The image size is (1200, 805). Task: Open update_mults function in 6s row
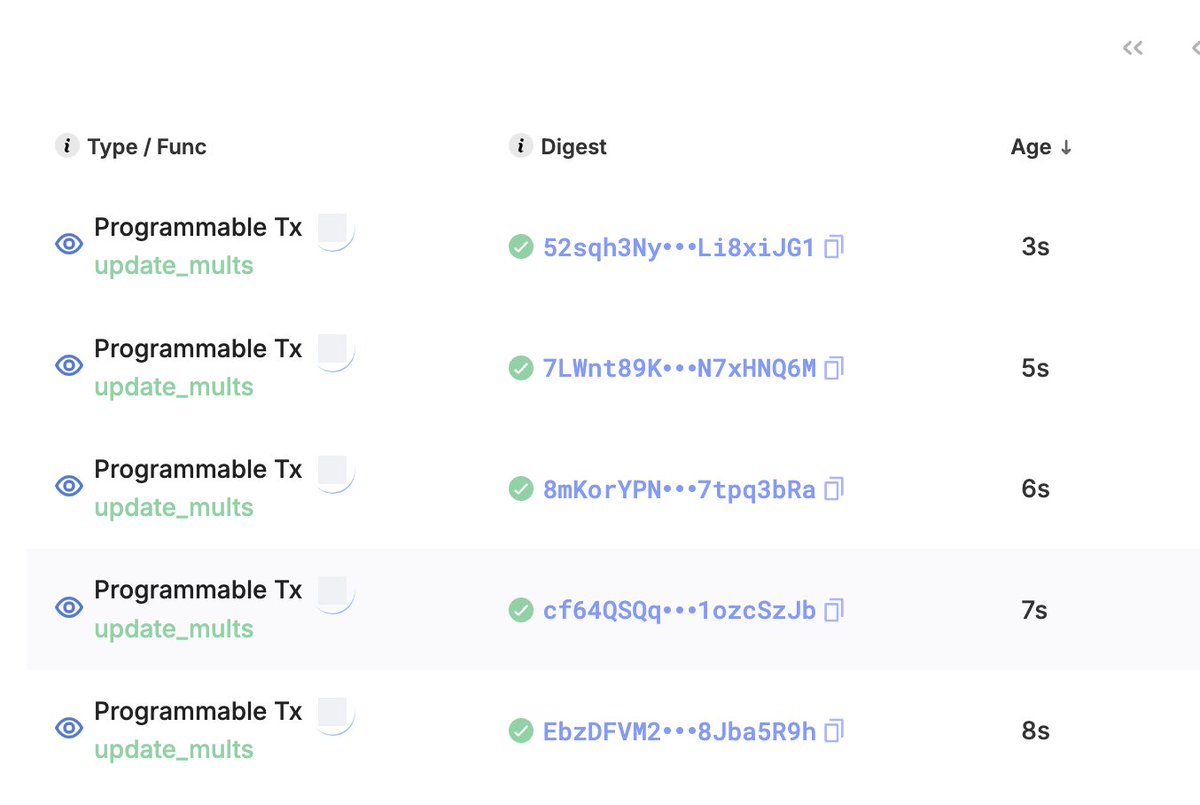pyautogui.click(x=174, y=508)
